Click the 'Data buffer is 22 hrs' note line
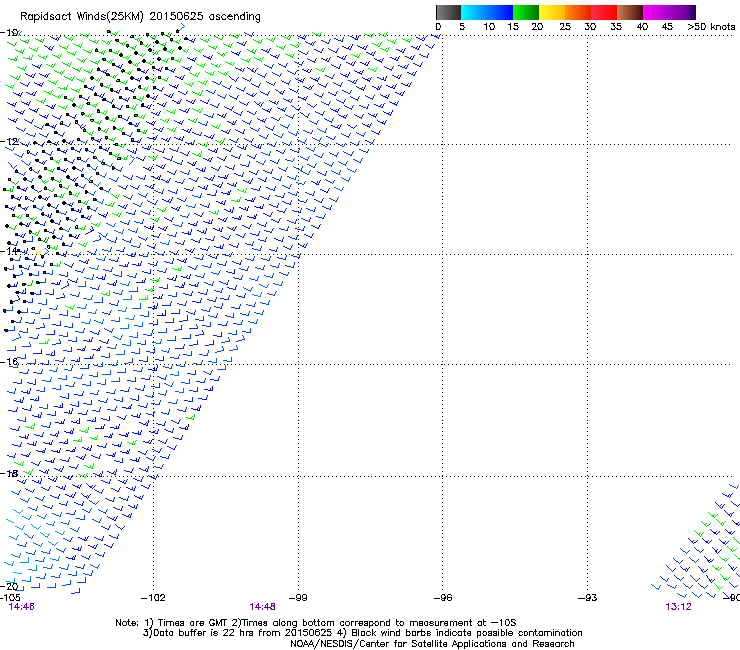 point(362,633)
